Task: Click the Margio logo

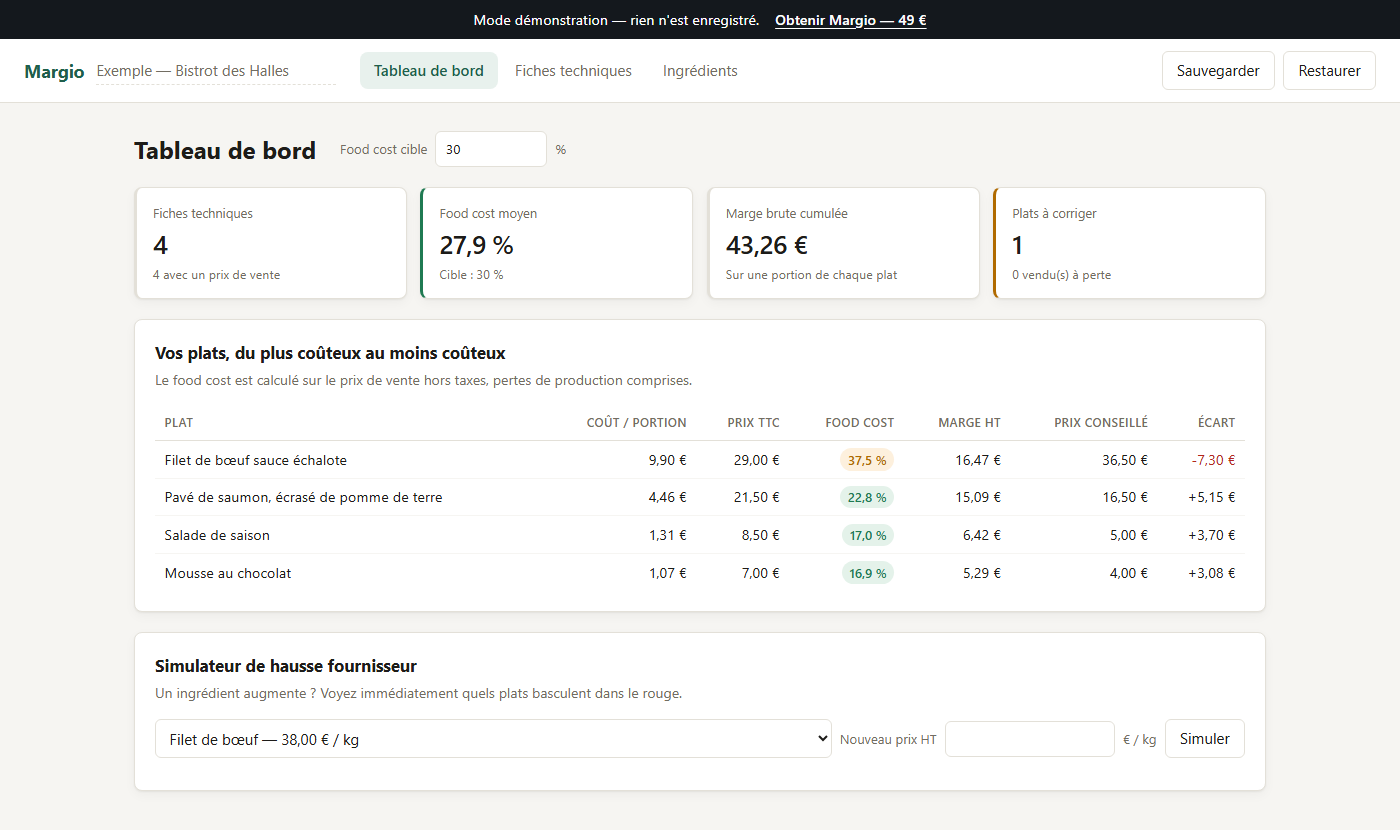Action: [54, 72]
